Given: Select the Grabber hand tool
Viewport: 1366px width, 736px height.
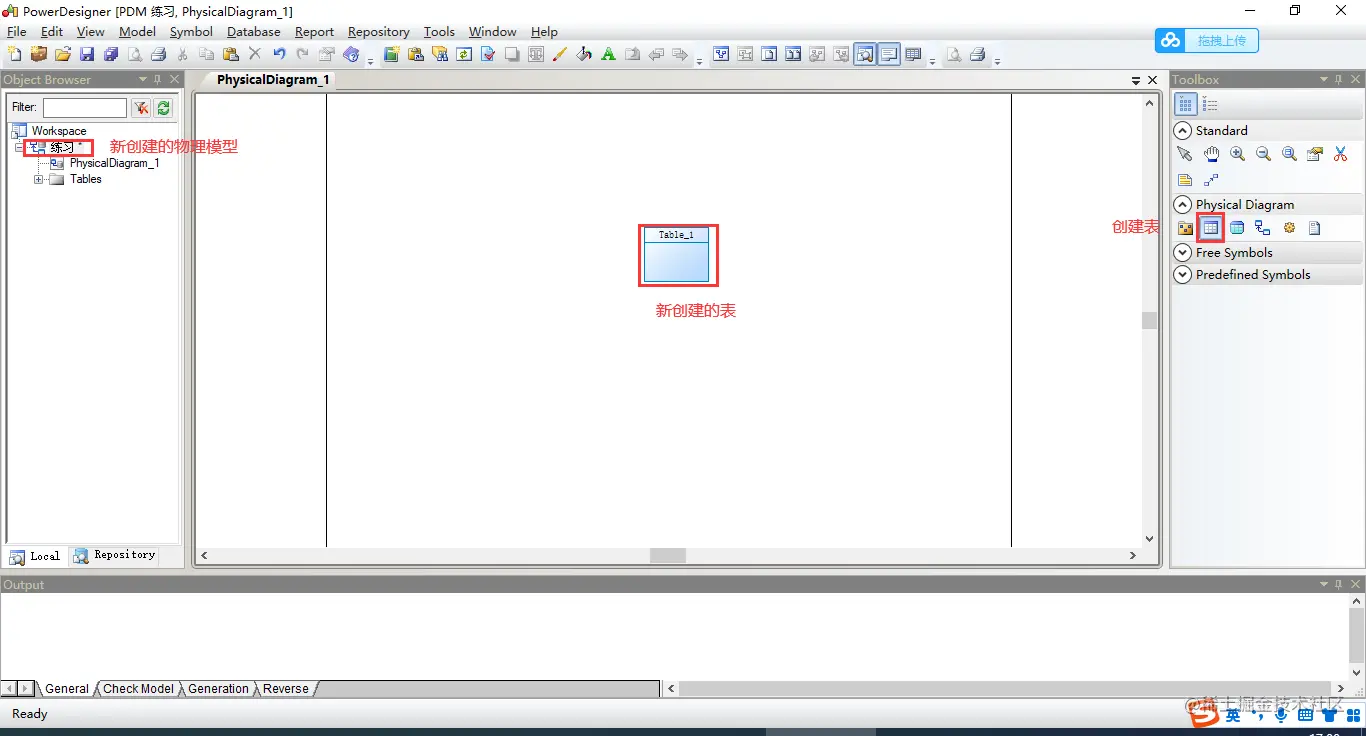Looking at the screenshot, I should pyautogui.click(x=1211, y=154).
